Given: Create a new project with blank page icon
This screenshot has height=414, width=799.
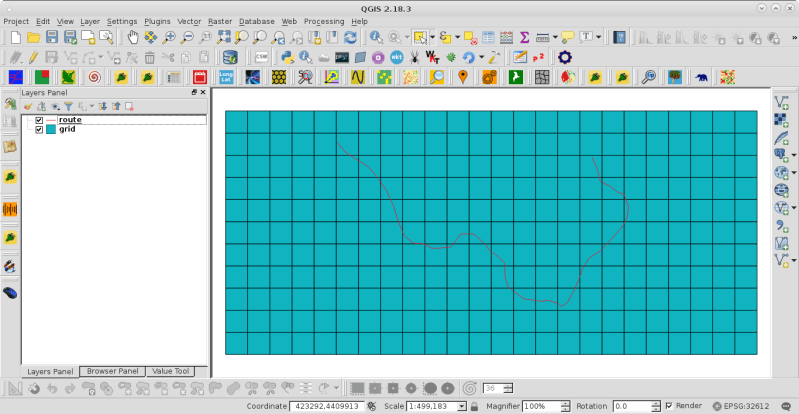Looking at the screenshot, I should coord(16,37).
